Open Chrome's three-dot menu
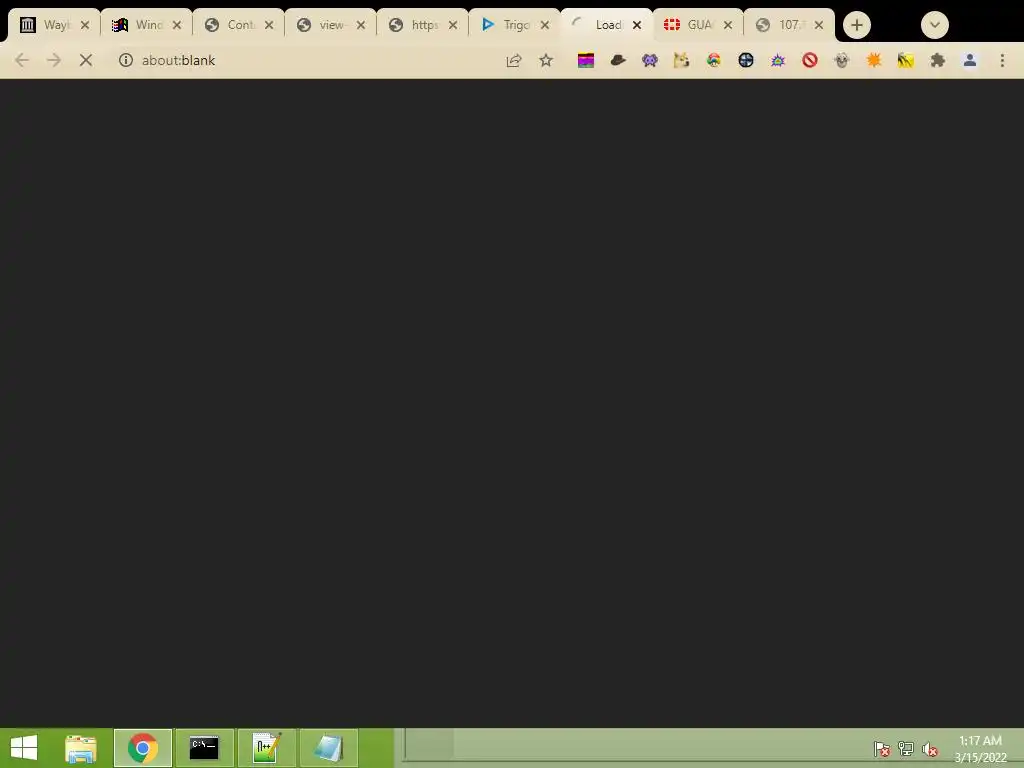Viewport: 1024px width, 768px height. point(1002,60)
